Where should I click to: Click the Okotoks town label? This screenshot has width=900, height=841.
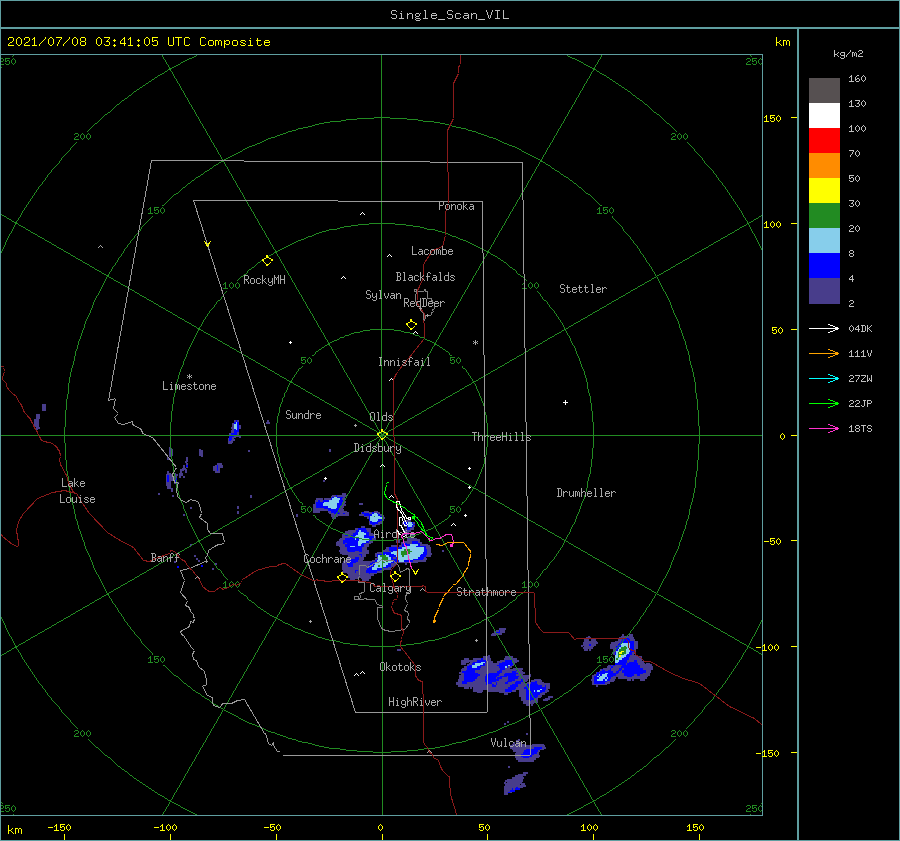[x=400, y=667]
